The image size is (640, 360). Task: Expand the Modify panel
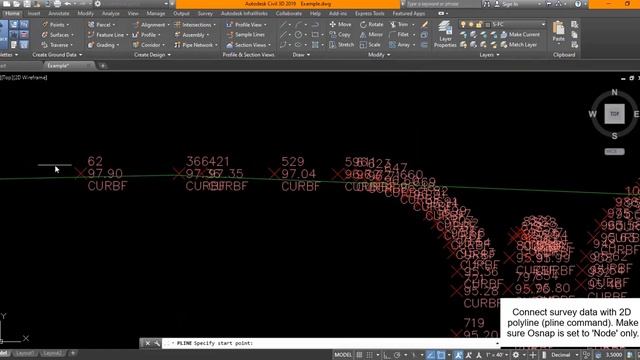click(379, 55)
